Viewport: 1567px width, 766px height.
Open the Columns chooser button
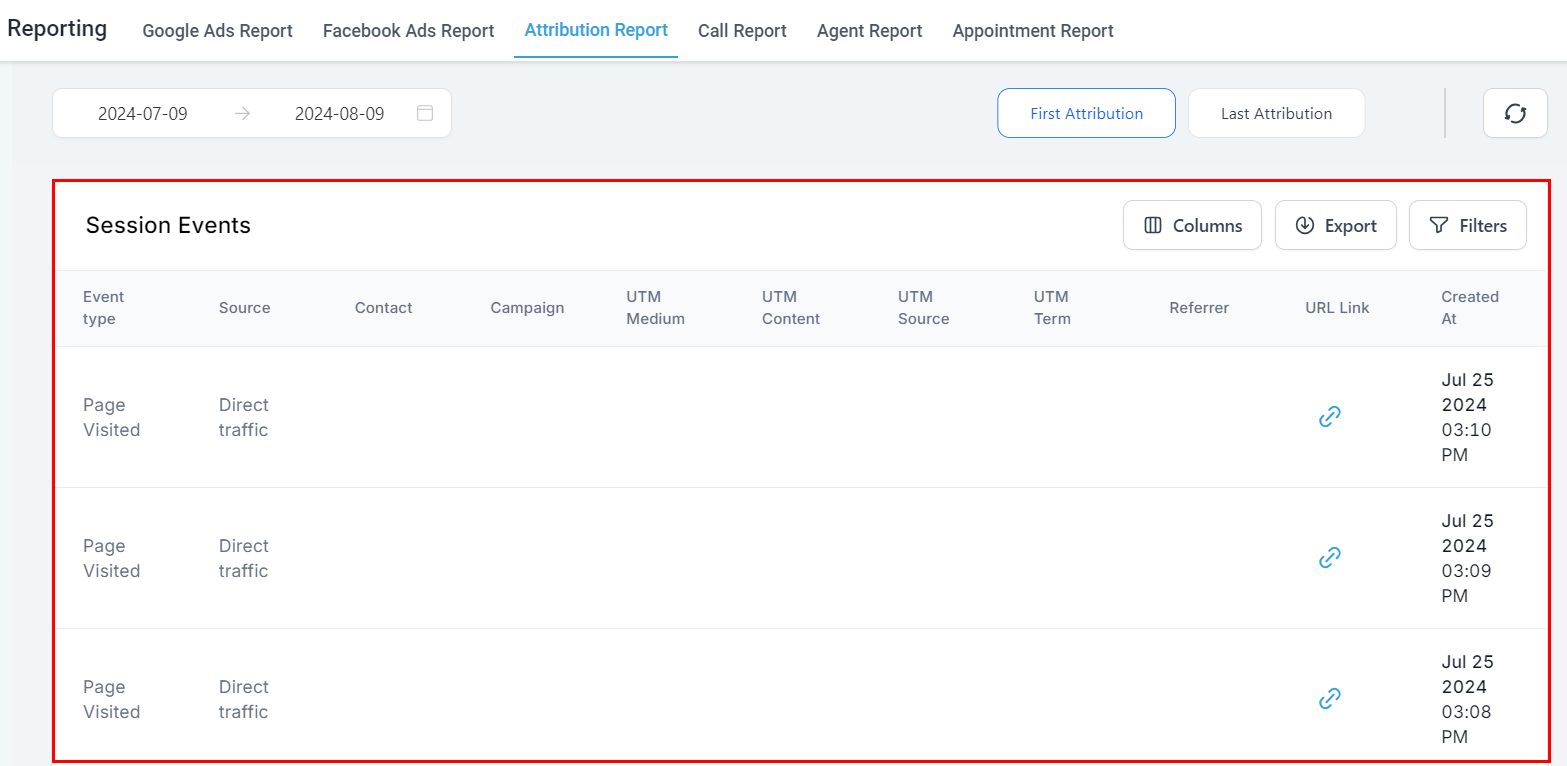[x=1192, y=226]
